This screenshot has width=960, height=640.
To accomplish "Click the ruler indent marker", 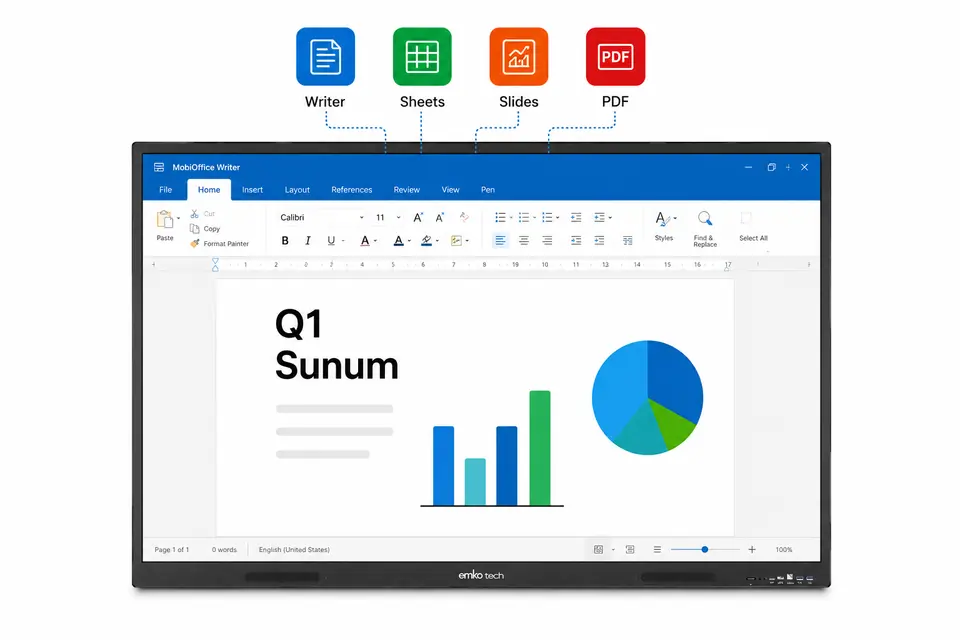I will (x=215, y=265).
